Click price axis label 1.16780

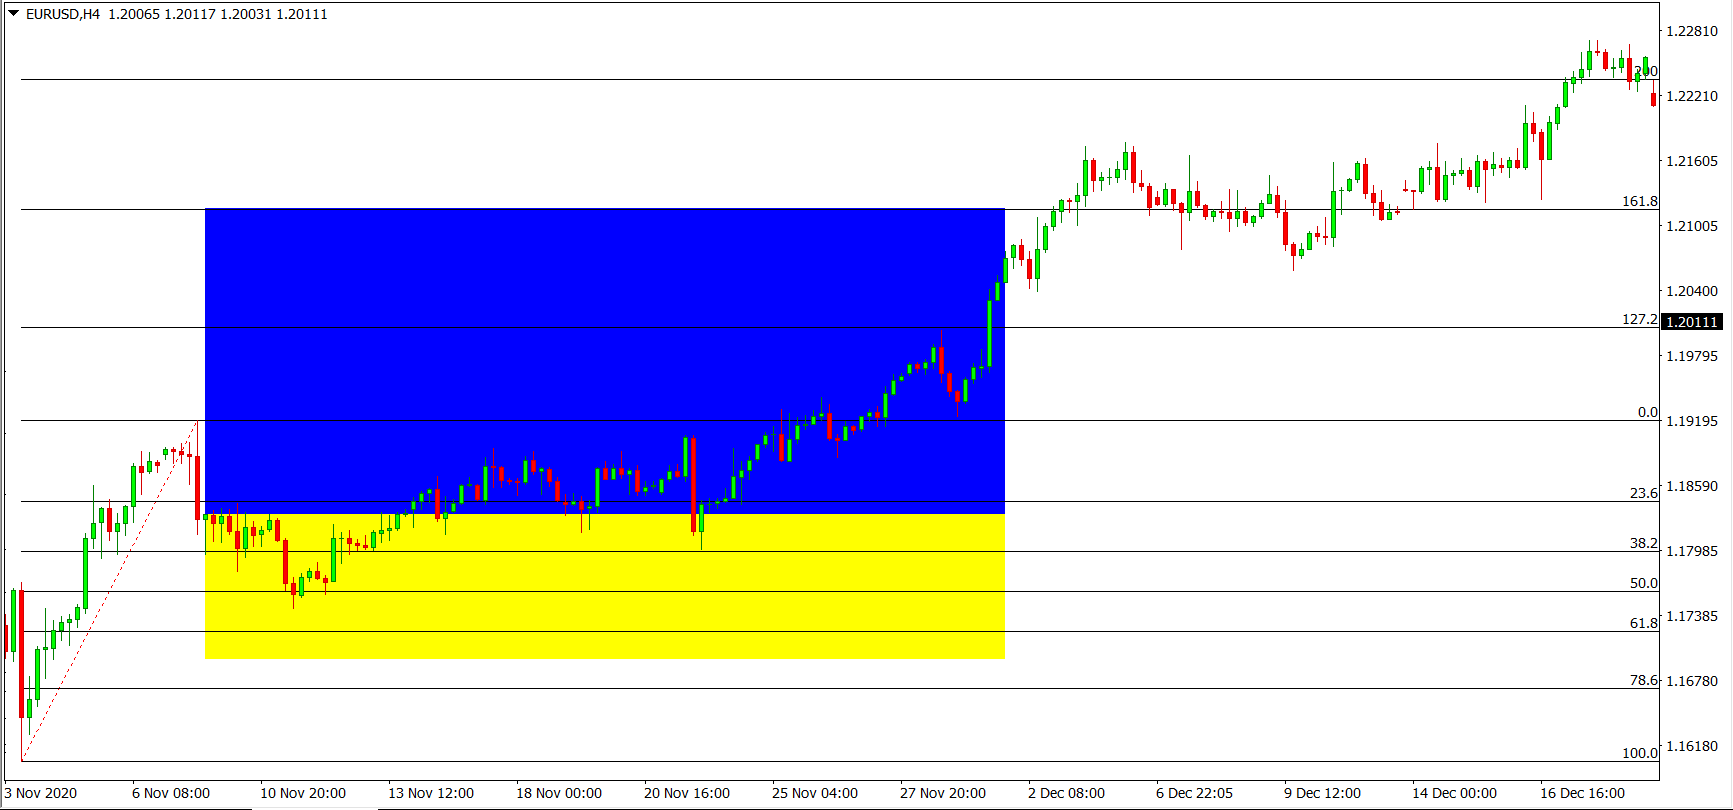(1691, 681)
